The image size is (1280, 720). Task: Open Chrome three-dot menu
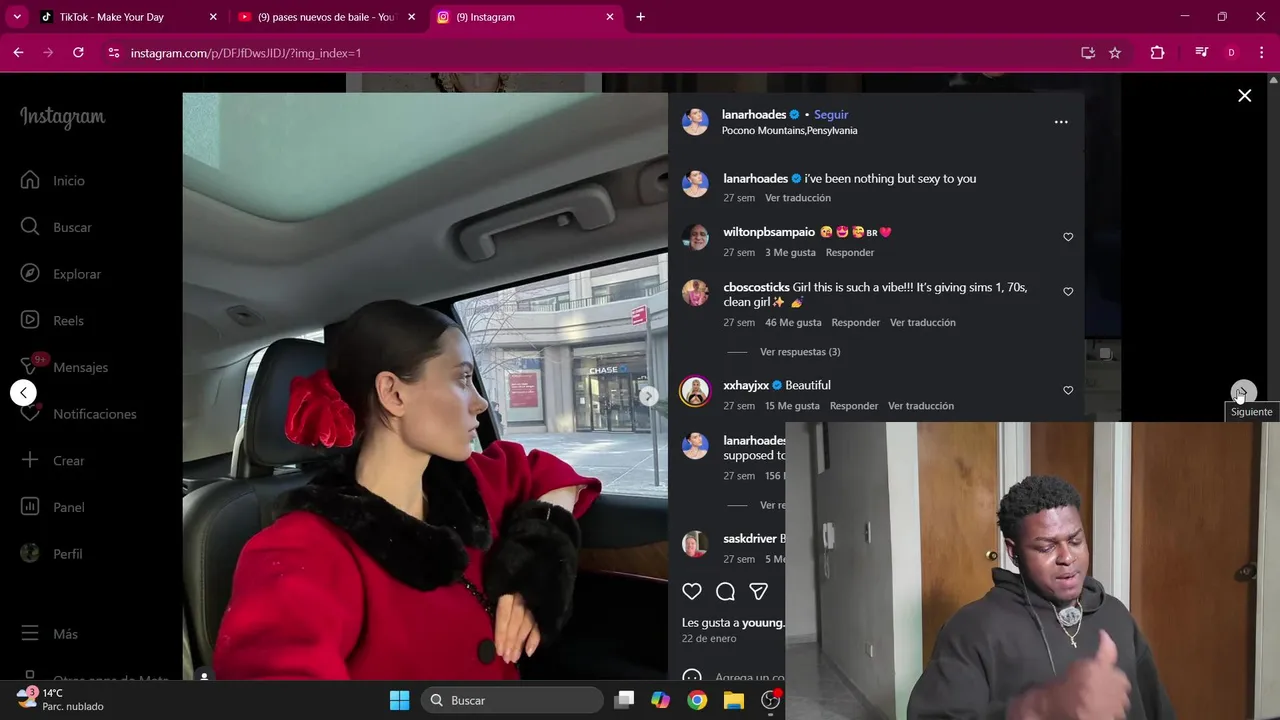point(1260,53)
